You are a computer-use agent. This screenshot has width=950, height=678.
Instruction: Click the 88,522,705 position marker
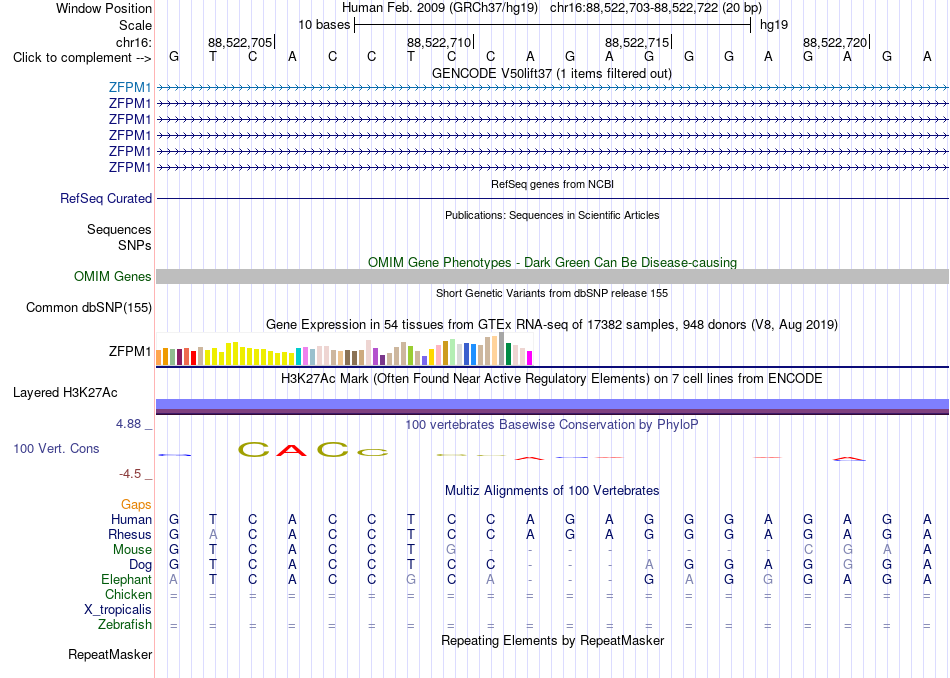[x=240, y=42]
